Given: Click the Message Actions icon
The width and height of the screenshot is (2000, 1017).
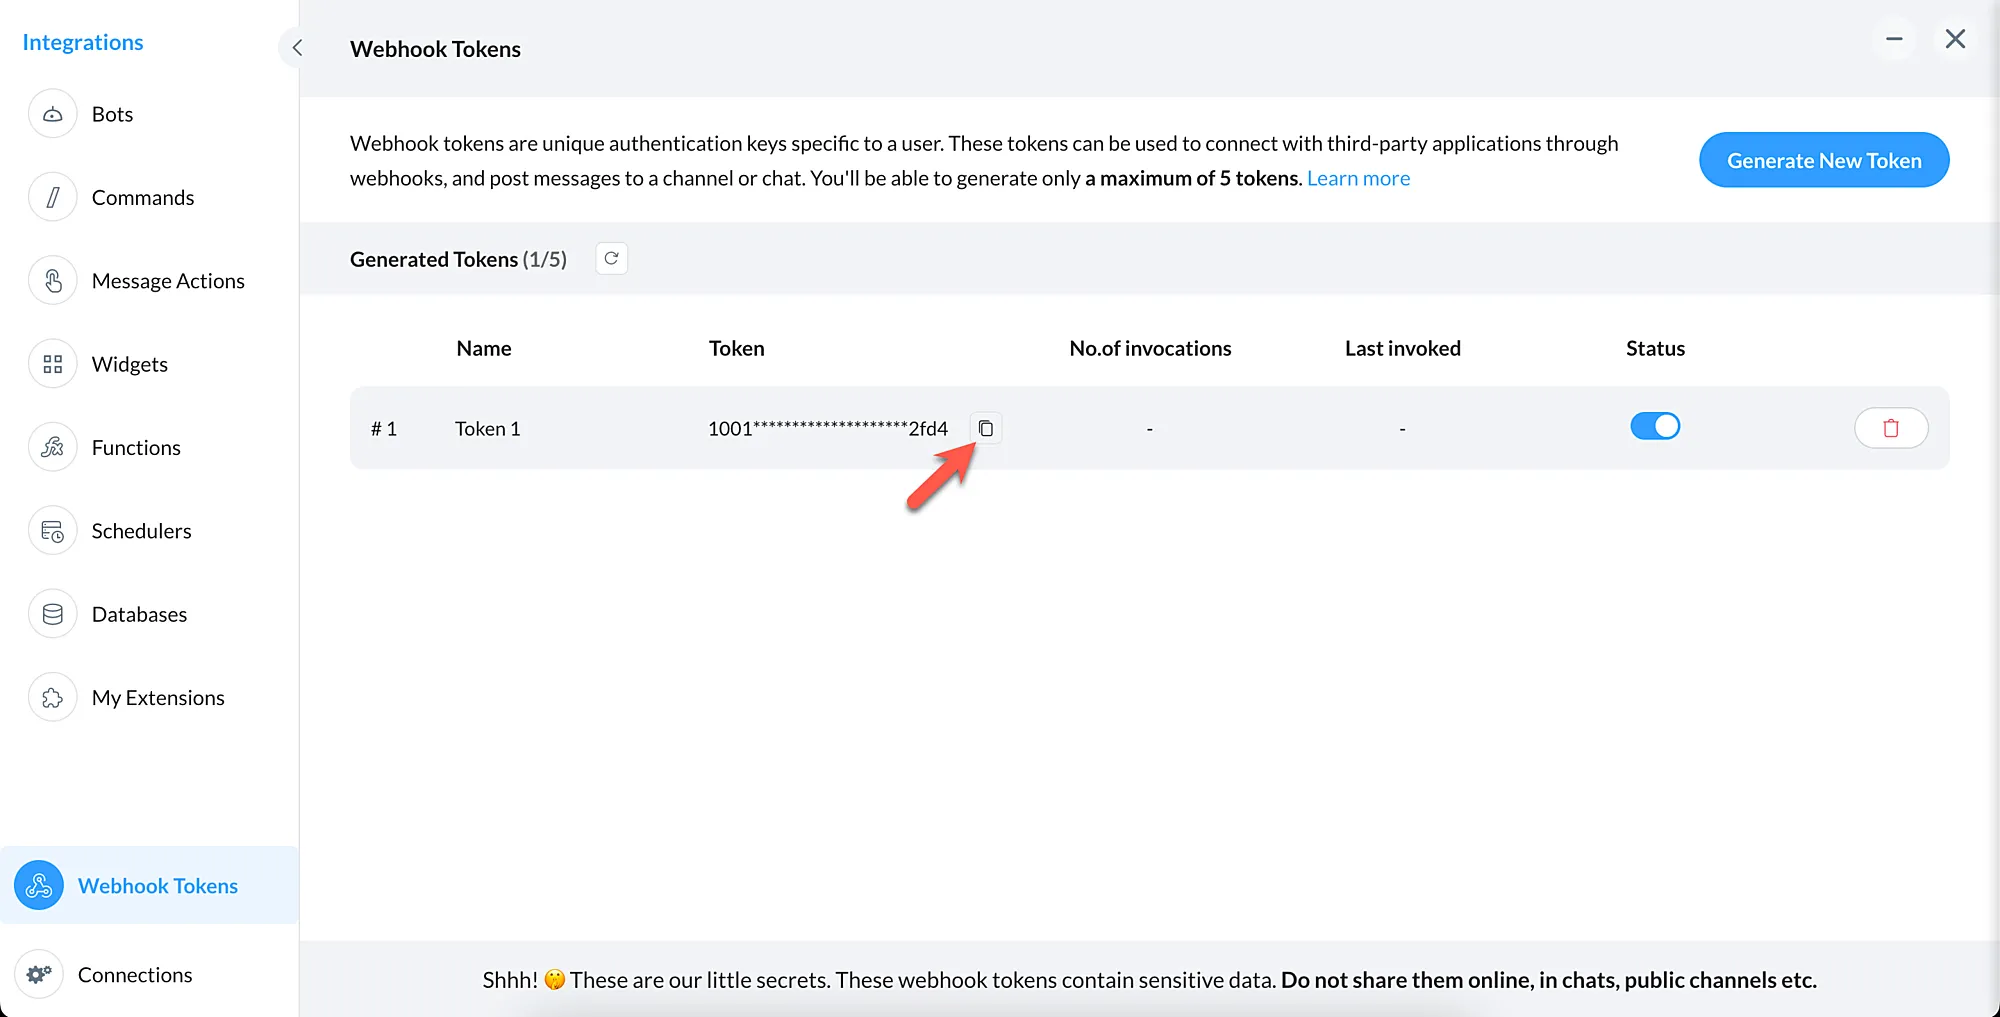Looking at the screenshot, I should tap(53, 281).
